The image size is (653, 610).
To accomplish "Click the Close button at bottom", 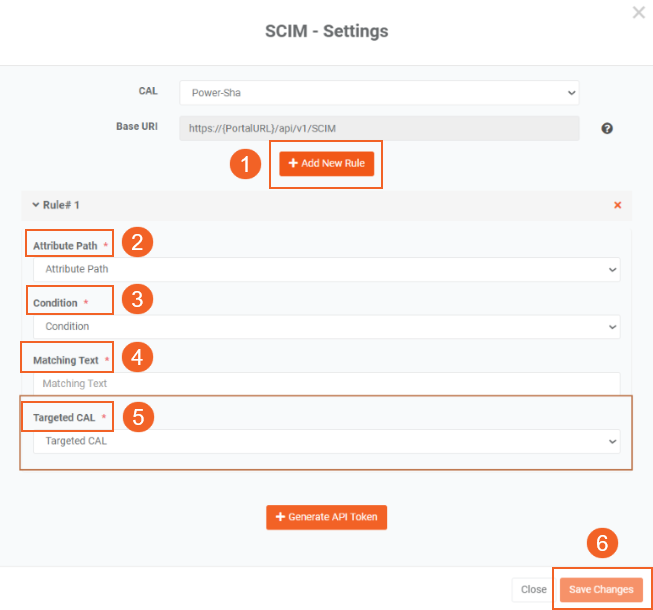I will tap(533, 590).
